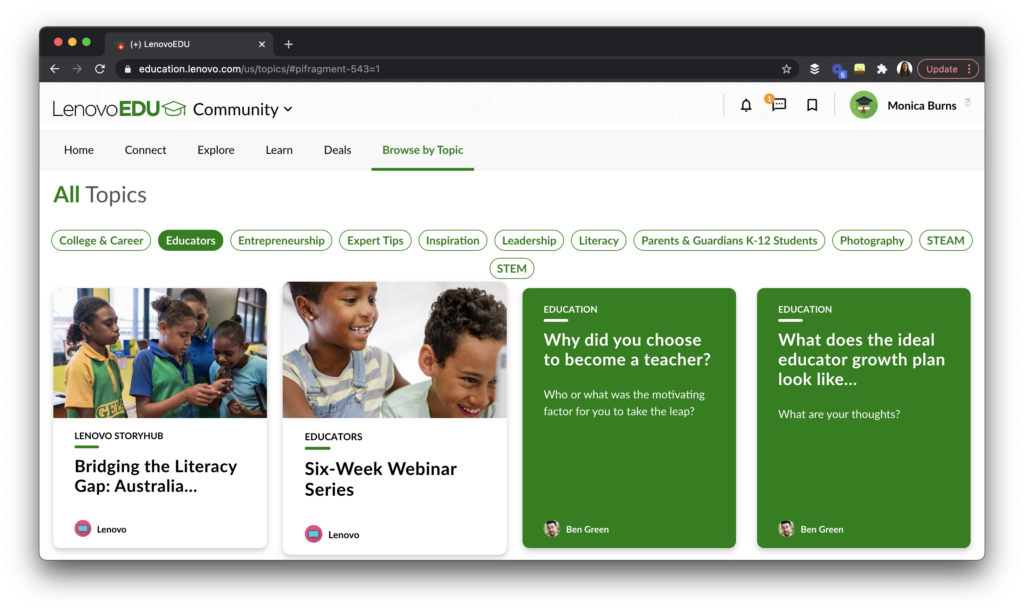Switch to the Deals tab
1024x612 pixels.
(x=337, y=149)
